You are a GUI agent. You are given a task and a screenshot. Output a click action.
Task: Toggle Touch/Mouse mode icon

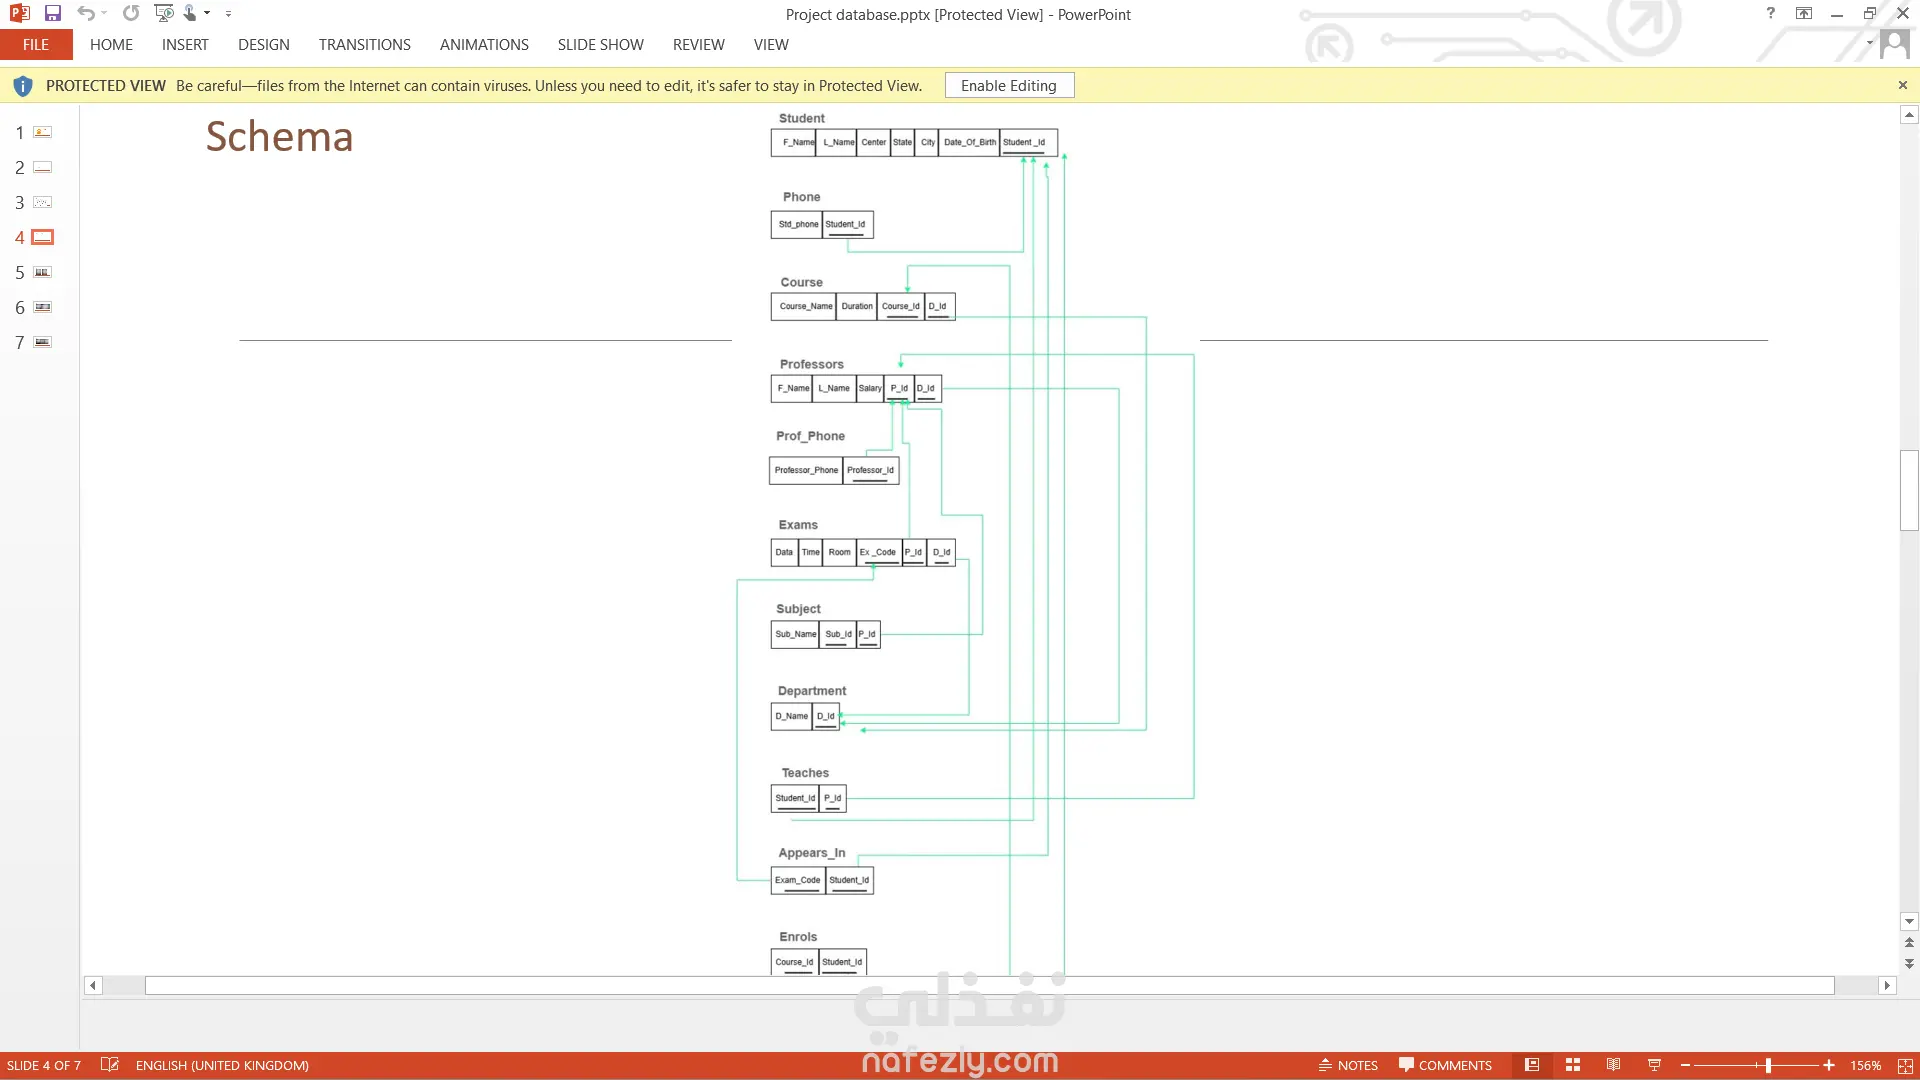[190, 14]
